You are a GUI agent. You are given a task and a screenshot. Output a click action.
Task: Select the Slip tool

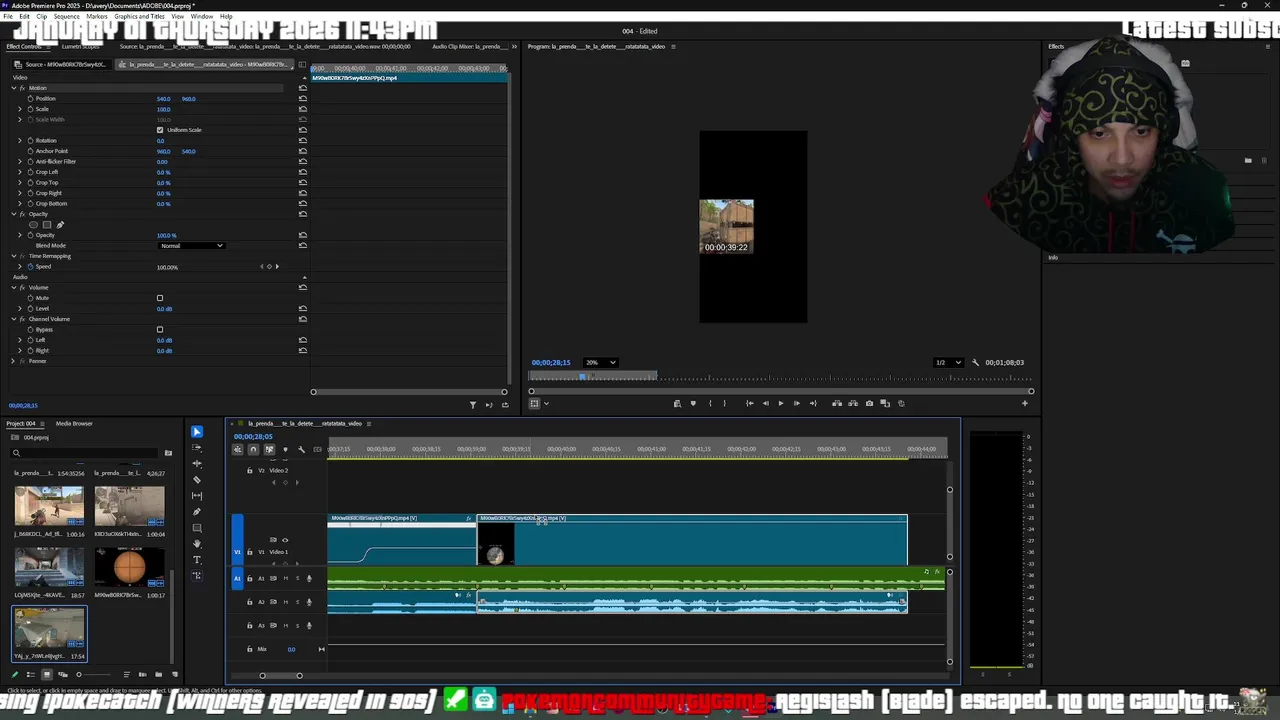196,496
